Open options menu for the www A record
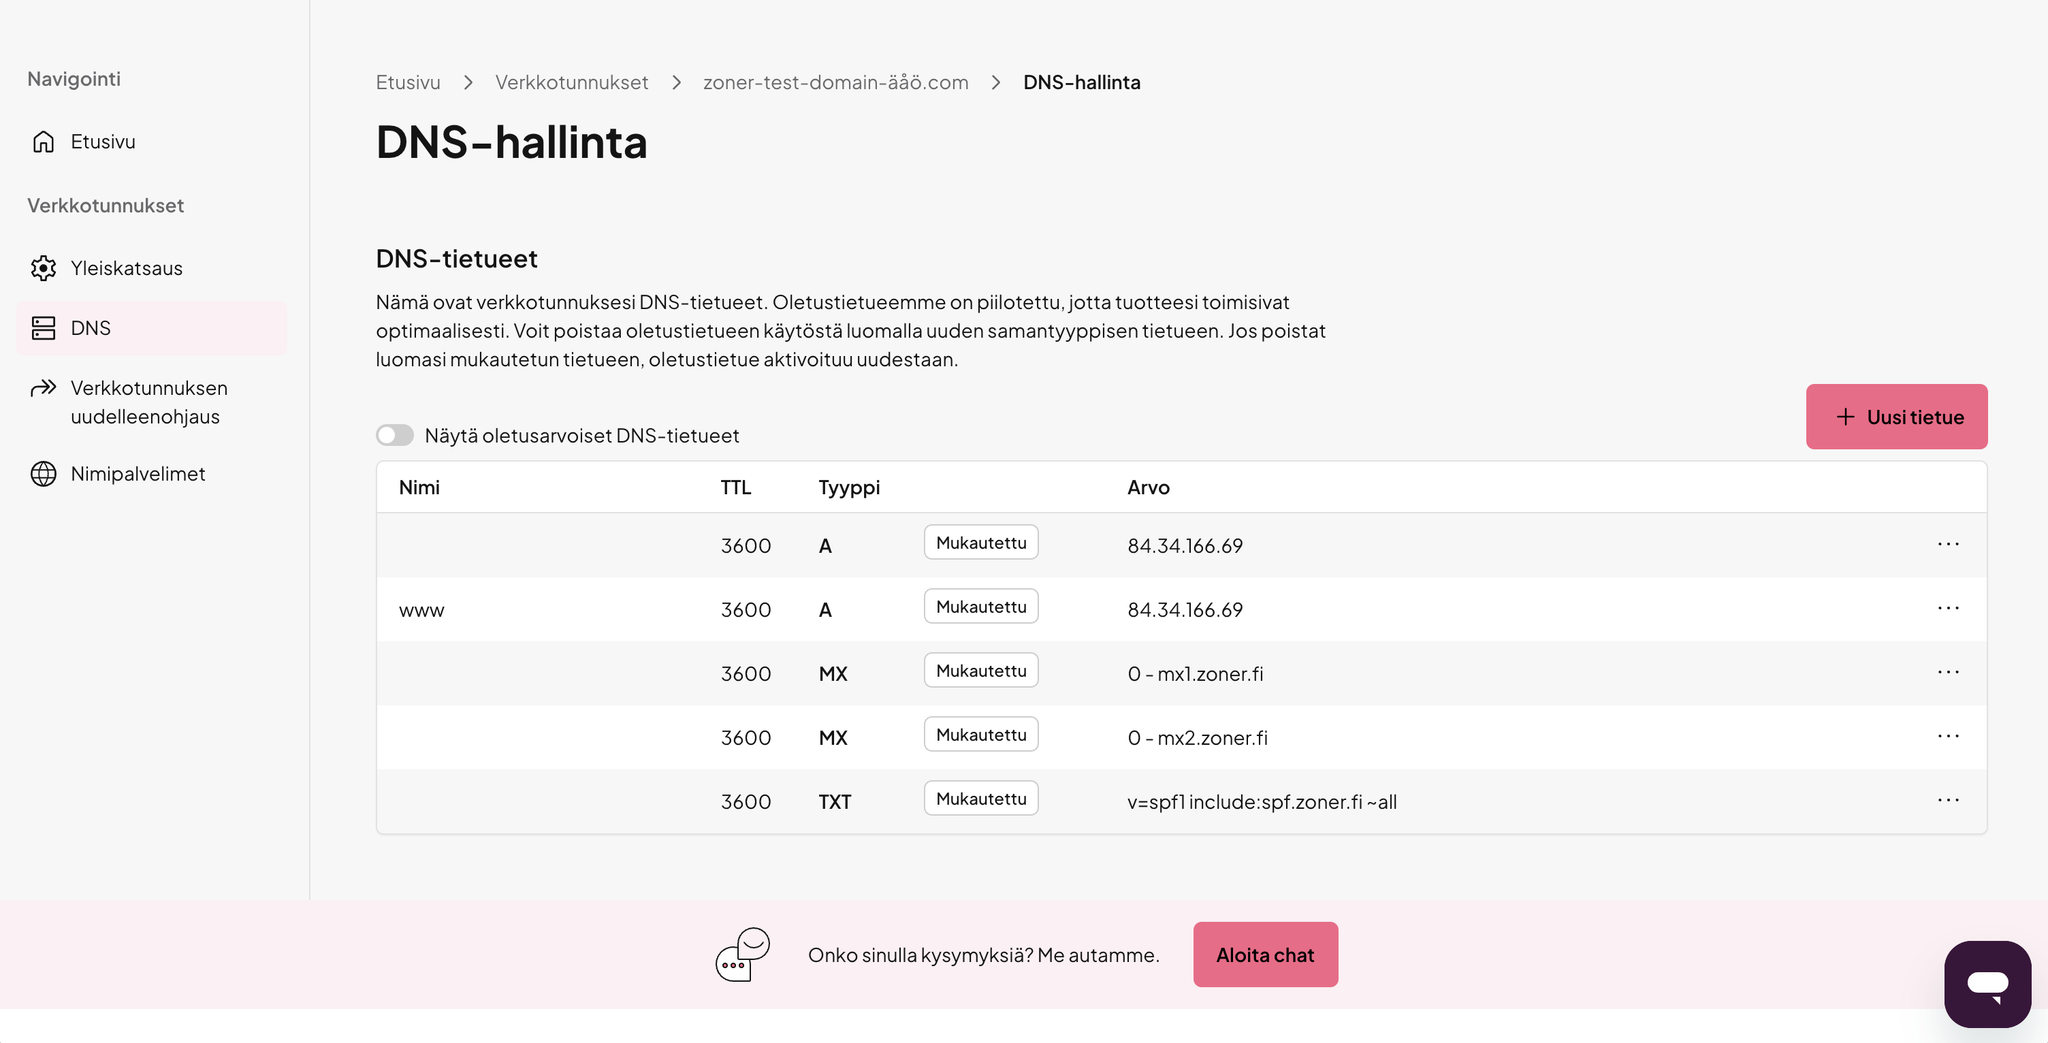The height and width of the screenshot is (1043, 2048). pyautogui.click(x=1948, y=608)
